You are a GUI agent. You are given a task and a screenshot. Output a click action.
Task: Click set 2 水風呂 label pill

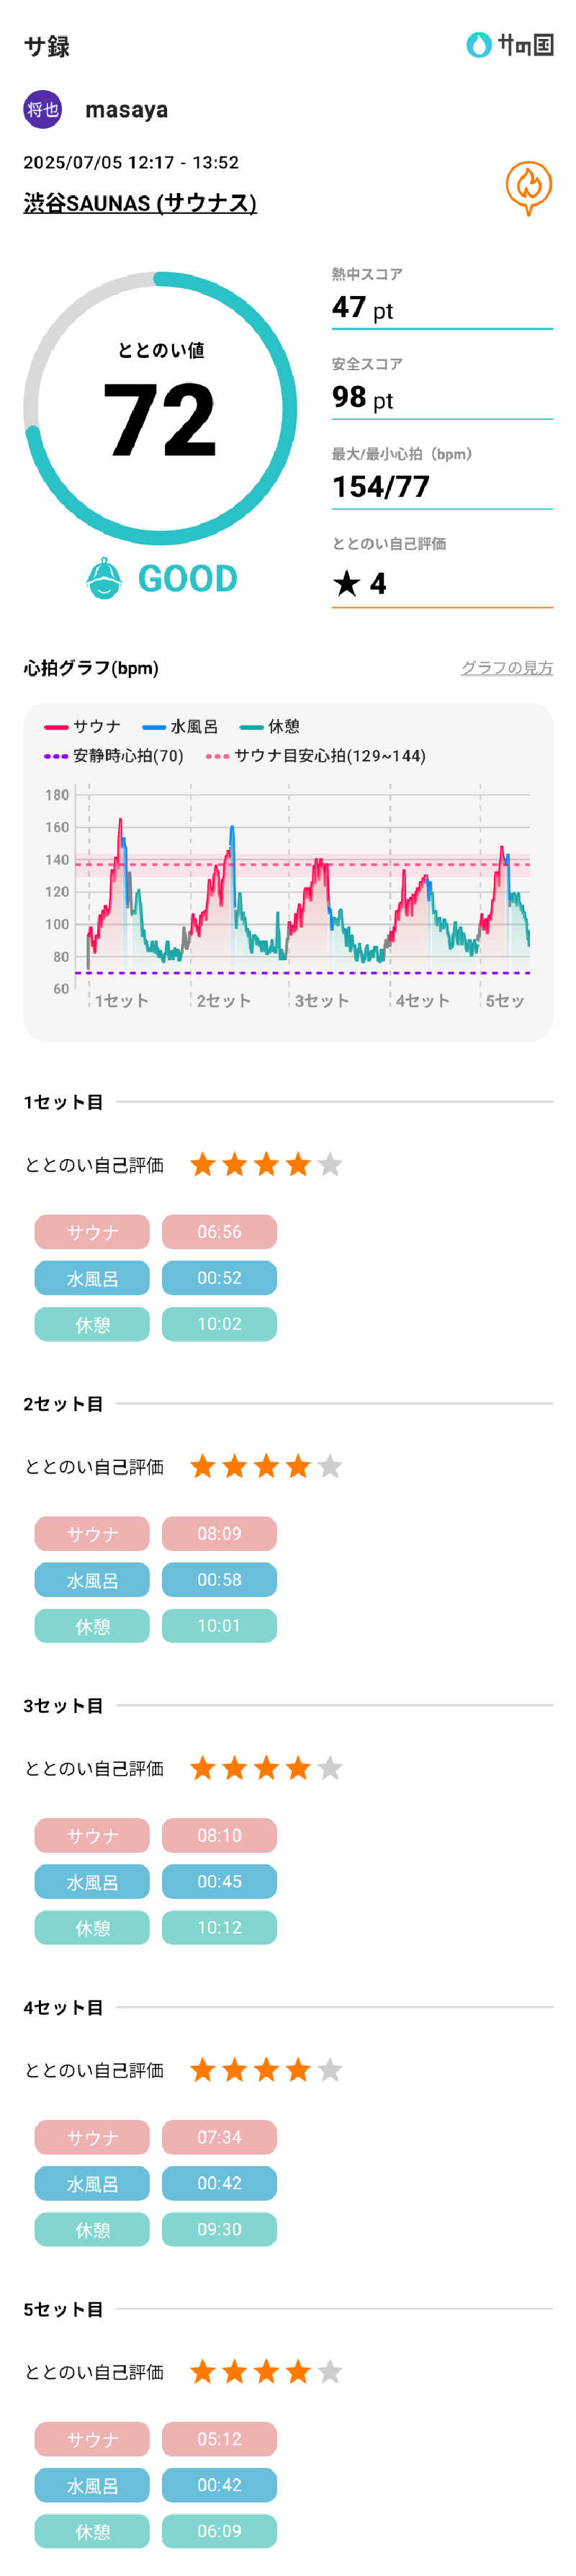click(x=92, y=1580)
